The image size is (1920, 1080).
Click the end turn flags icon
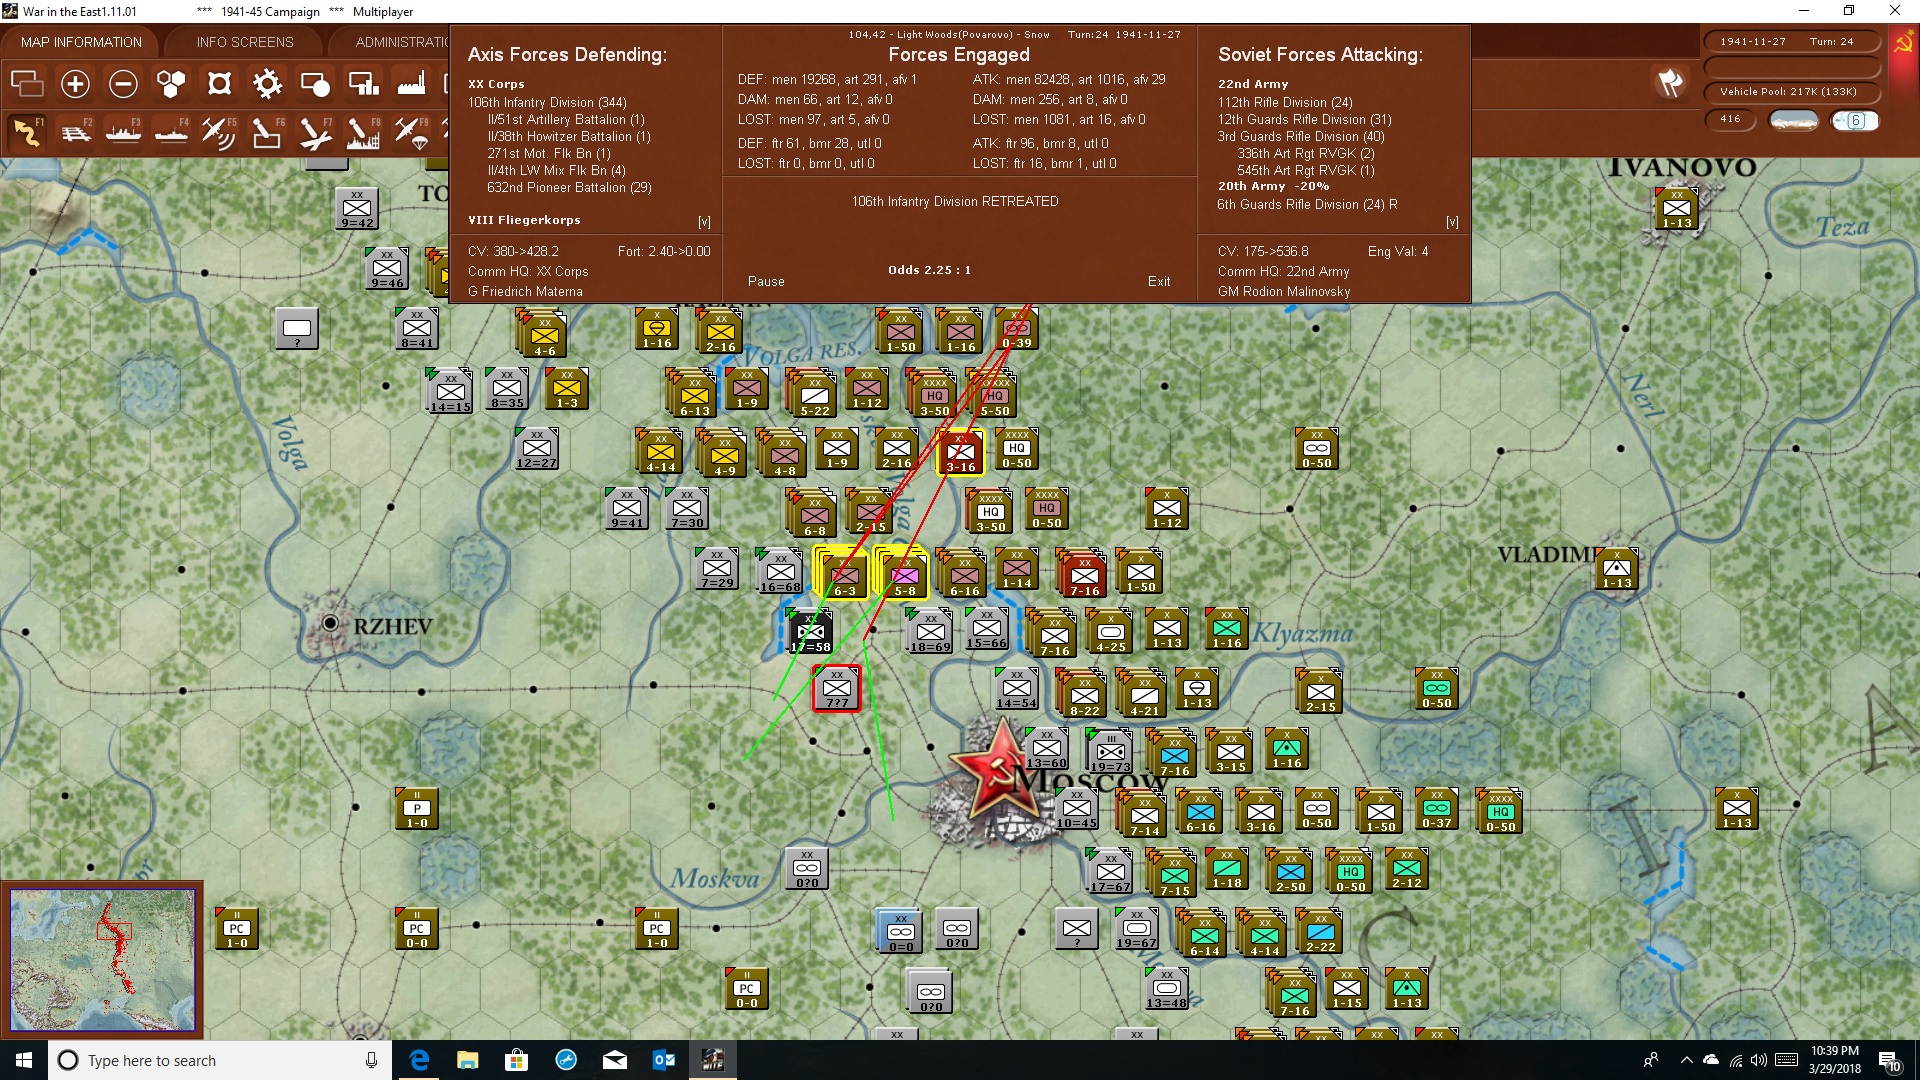click(1670, 83)
